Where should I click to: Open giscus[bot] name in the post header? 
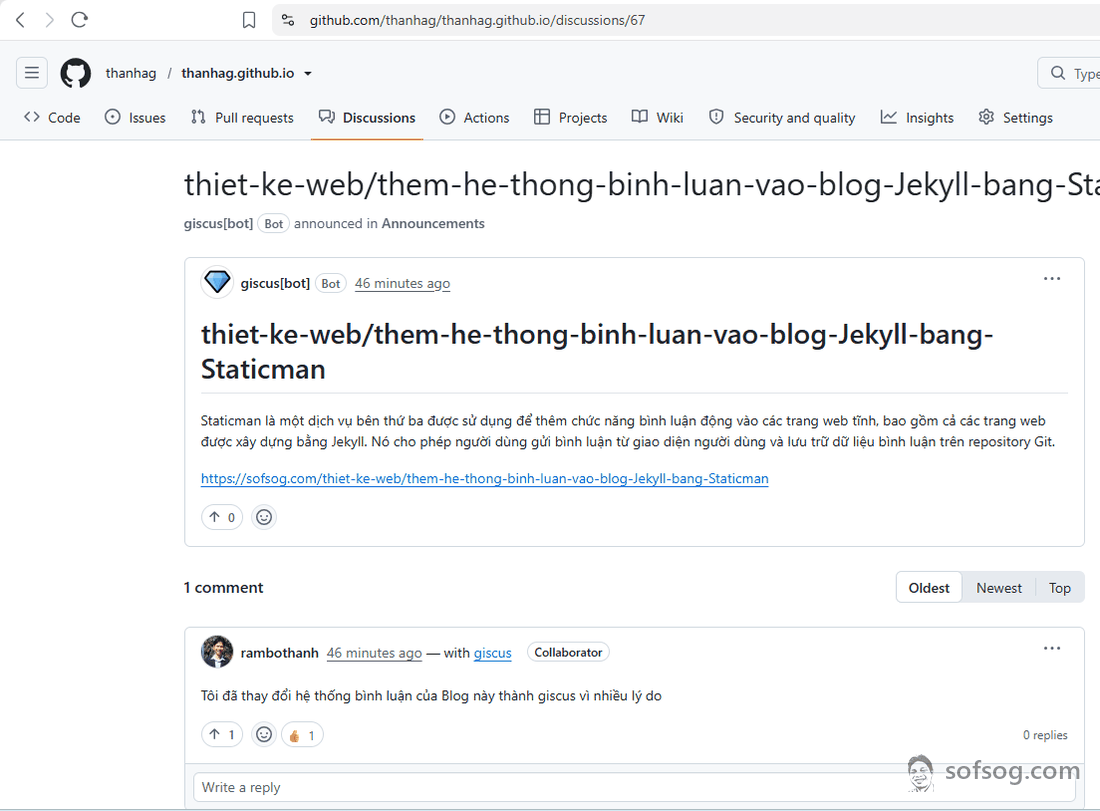tap(275, 283)
